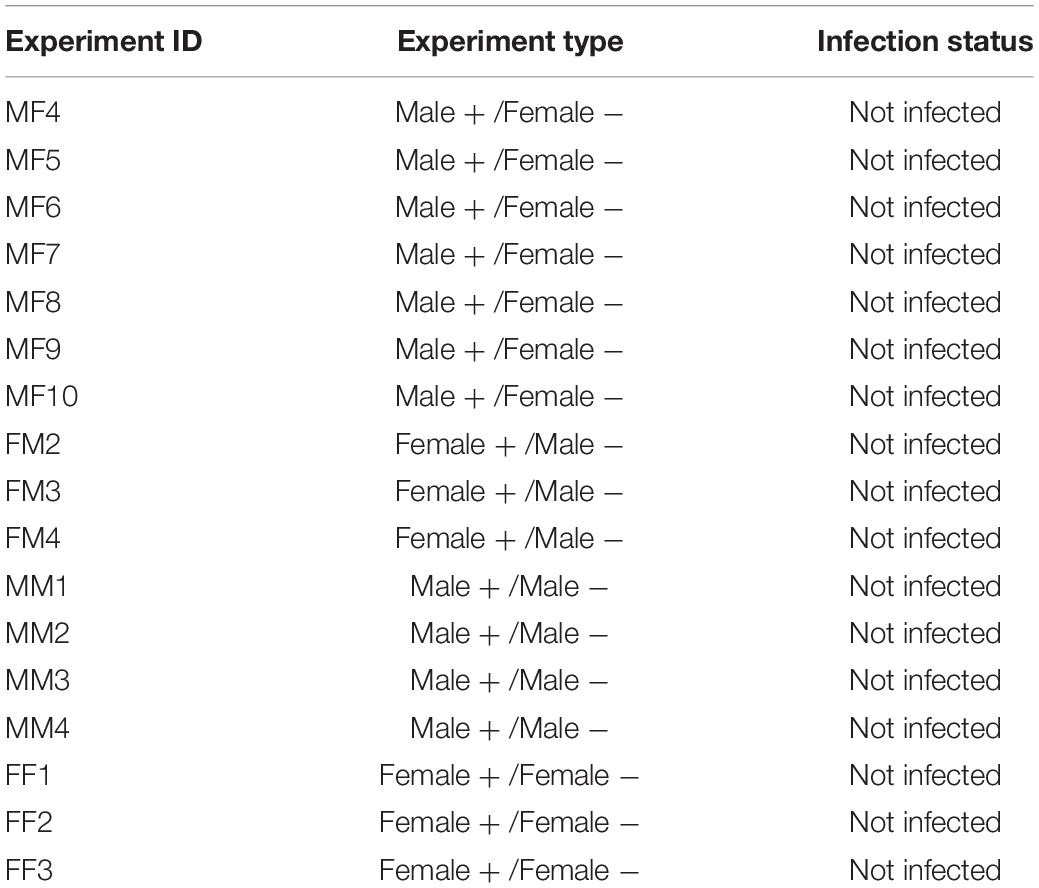The width and height of the screenshot is (1039, 888).
Task: Click the experiment type in row MM2
Action: [509, 634]
